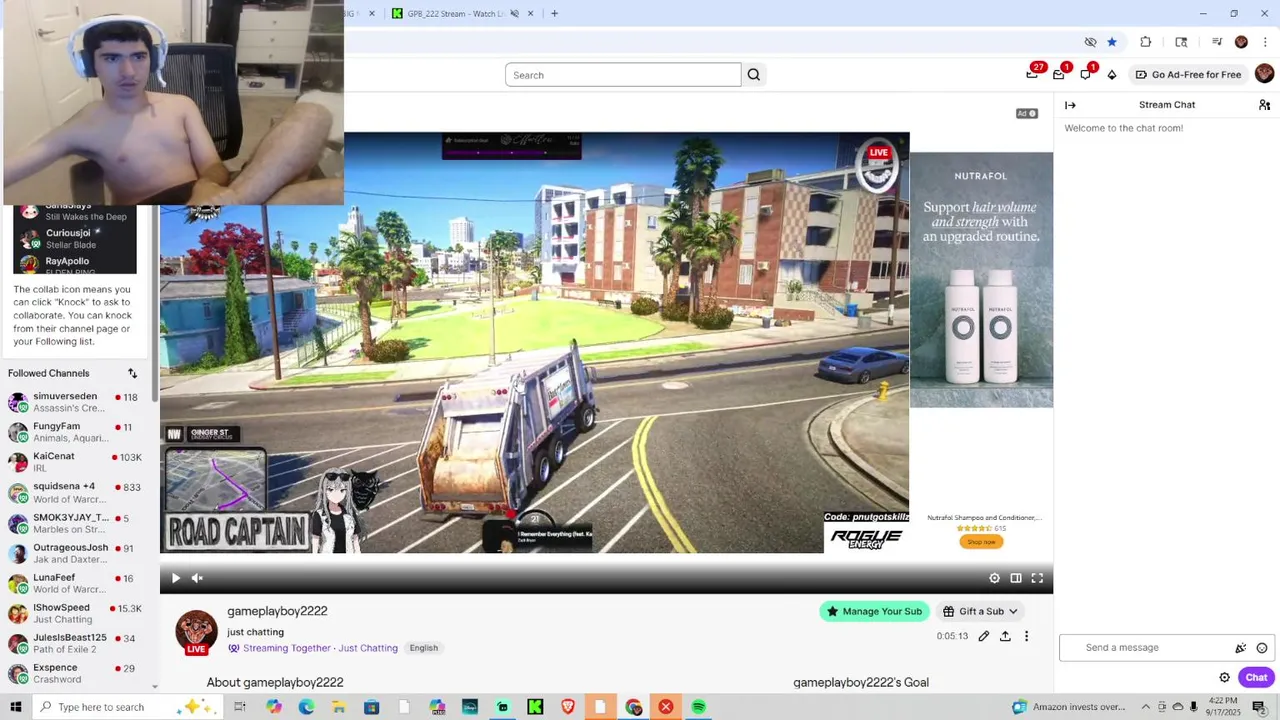Image resolution: width=1280 pixels, height=720 pixels.
Task: Open the Windows Start menu
Action: click(x=15, y=707)
